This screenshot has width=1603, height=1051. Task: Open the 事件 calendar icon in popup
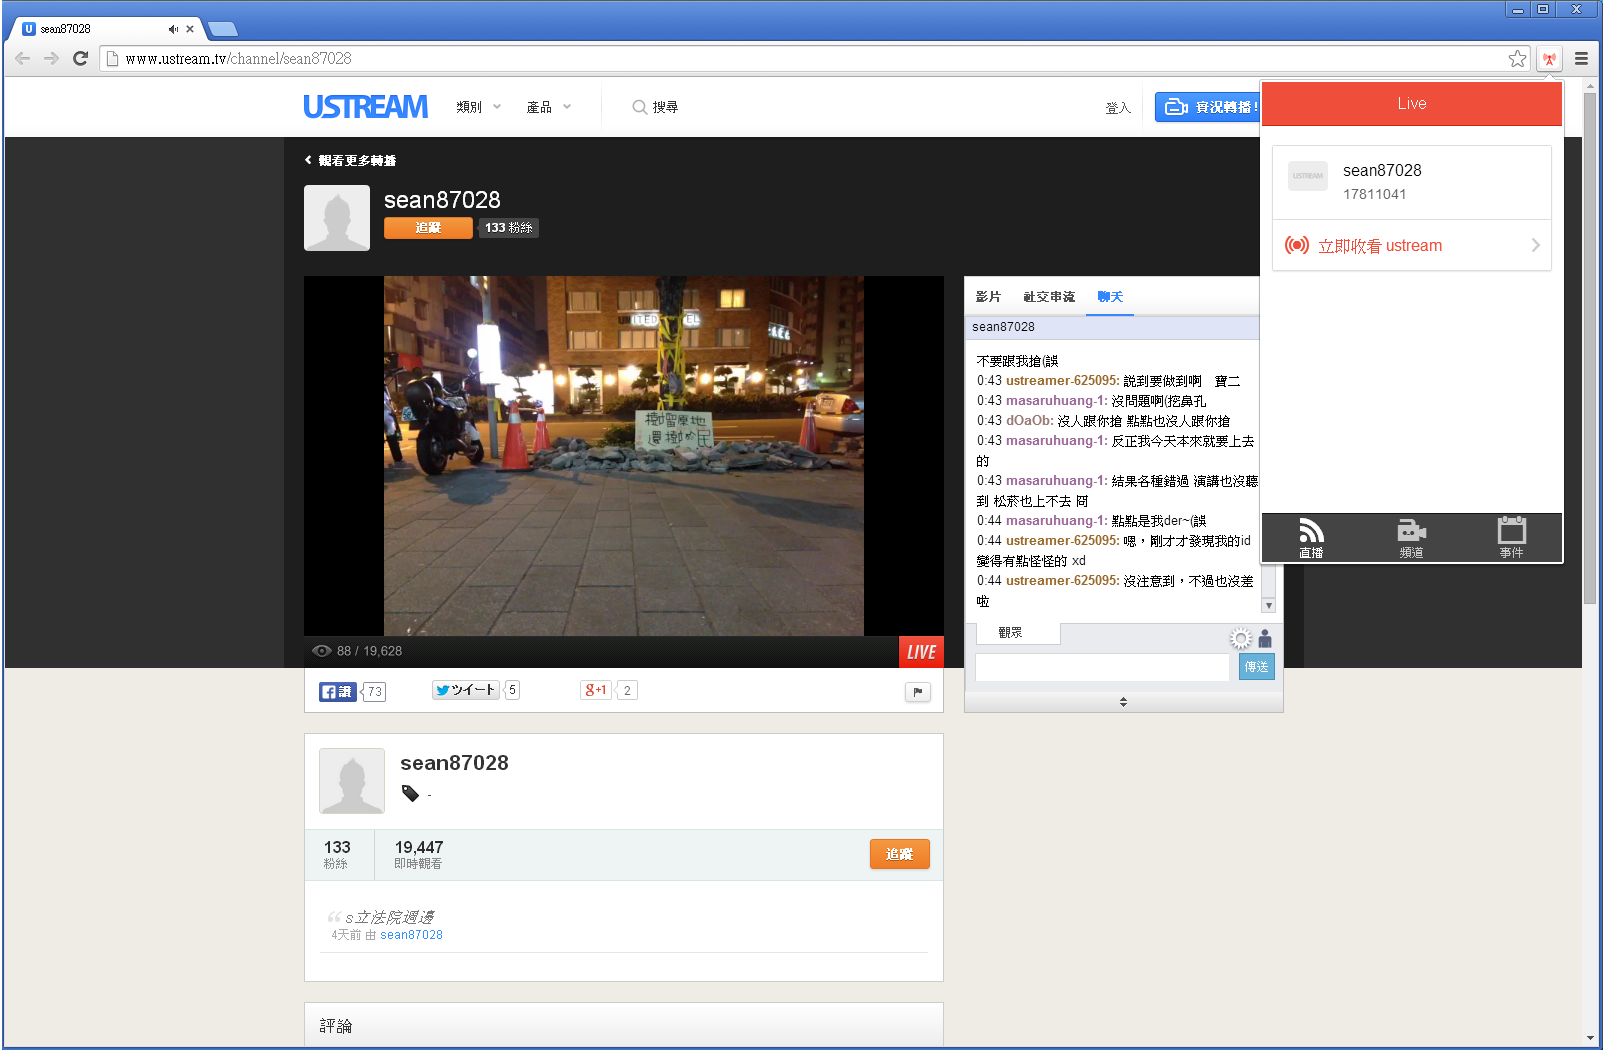[1511, 538]
